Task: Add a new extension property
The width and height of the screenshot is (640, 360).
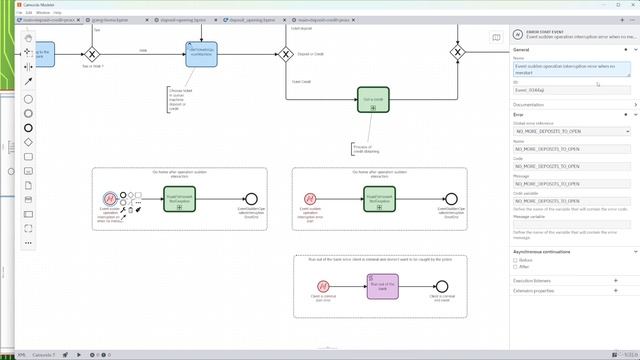Action: (x=616, y=291)
